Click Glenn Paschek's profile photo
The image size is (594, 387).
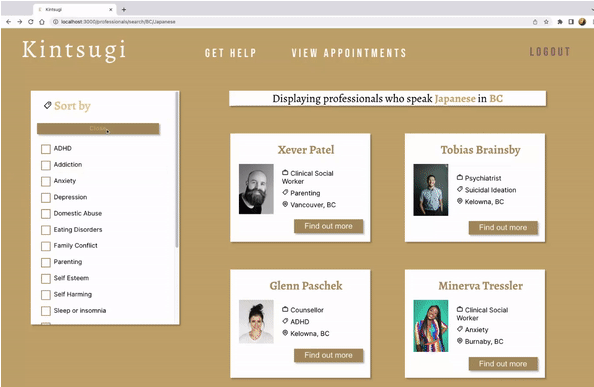256,321
